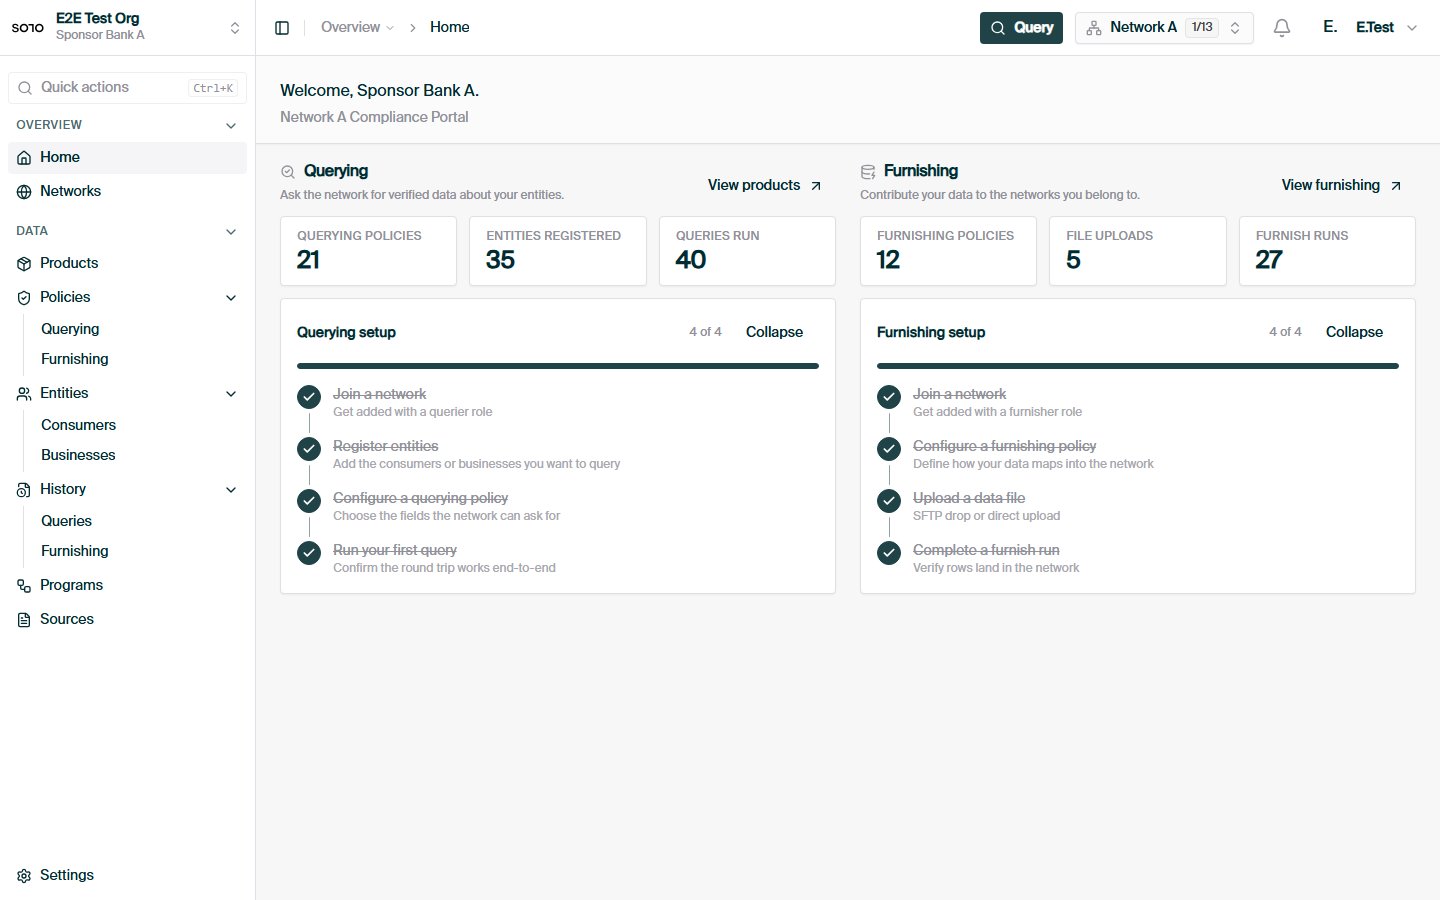Click the Entities people icon

point(24,394)
